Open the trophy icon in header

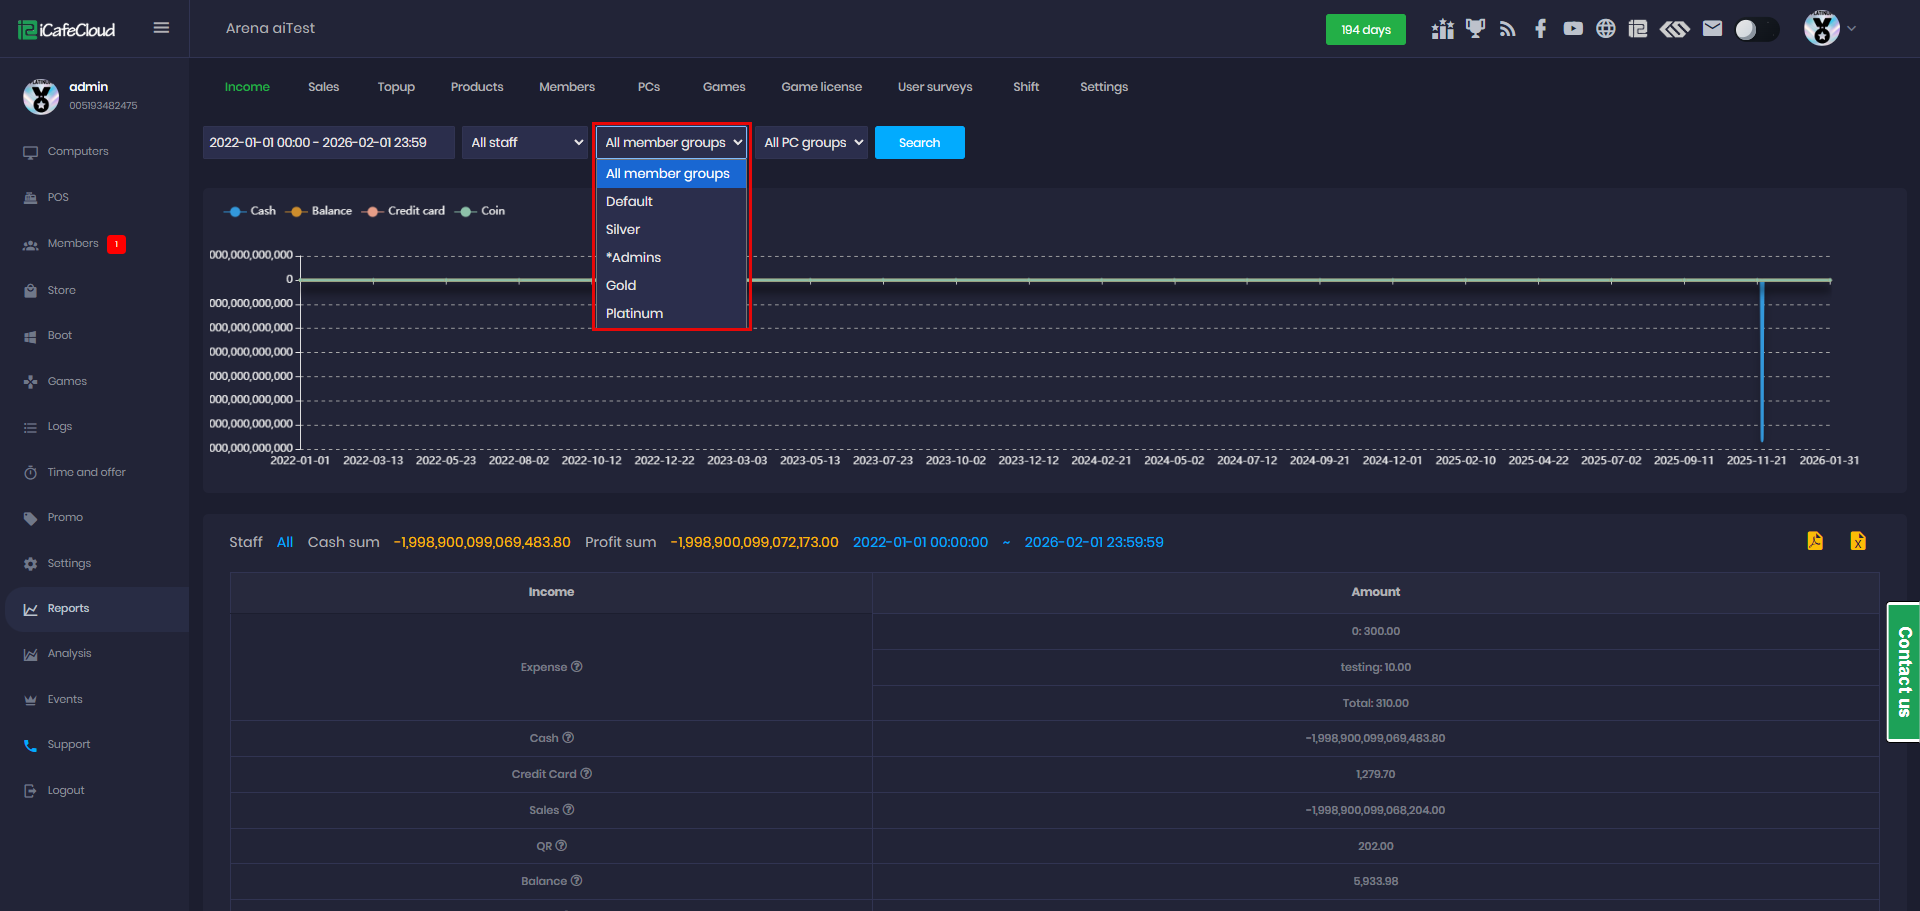click(1475, 29)
